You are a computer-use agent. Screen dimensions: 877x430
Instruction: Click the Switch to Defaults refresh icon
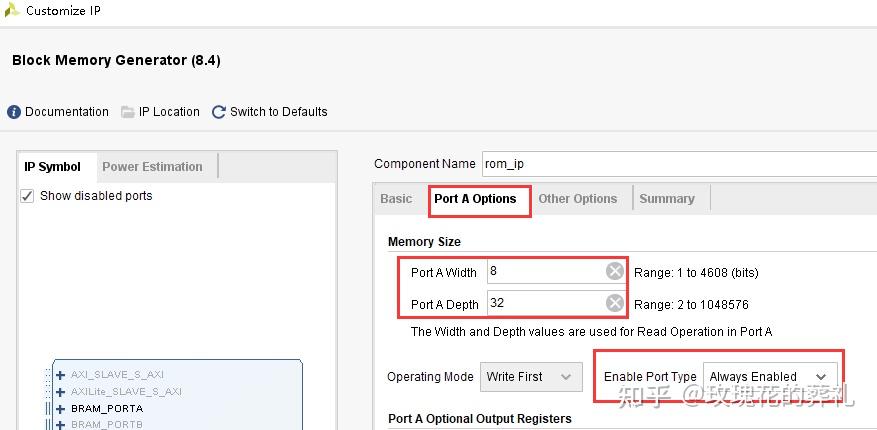point(219,112)
